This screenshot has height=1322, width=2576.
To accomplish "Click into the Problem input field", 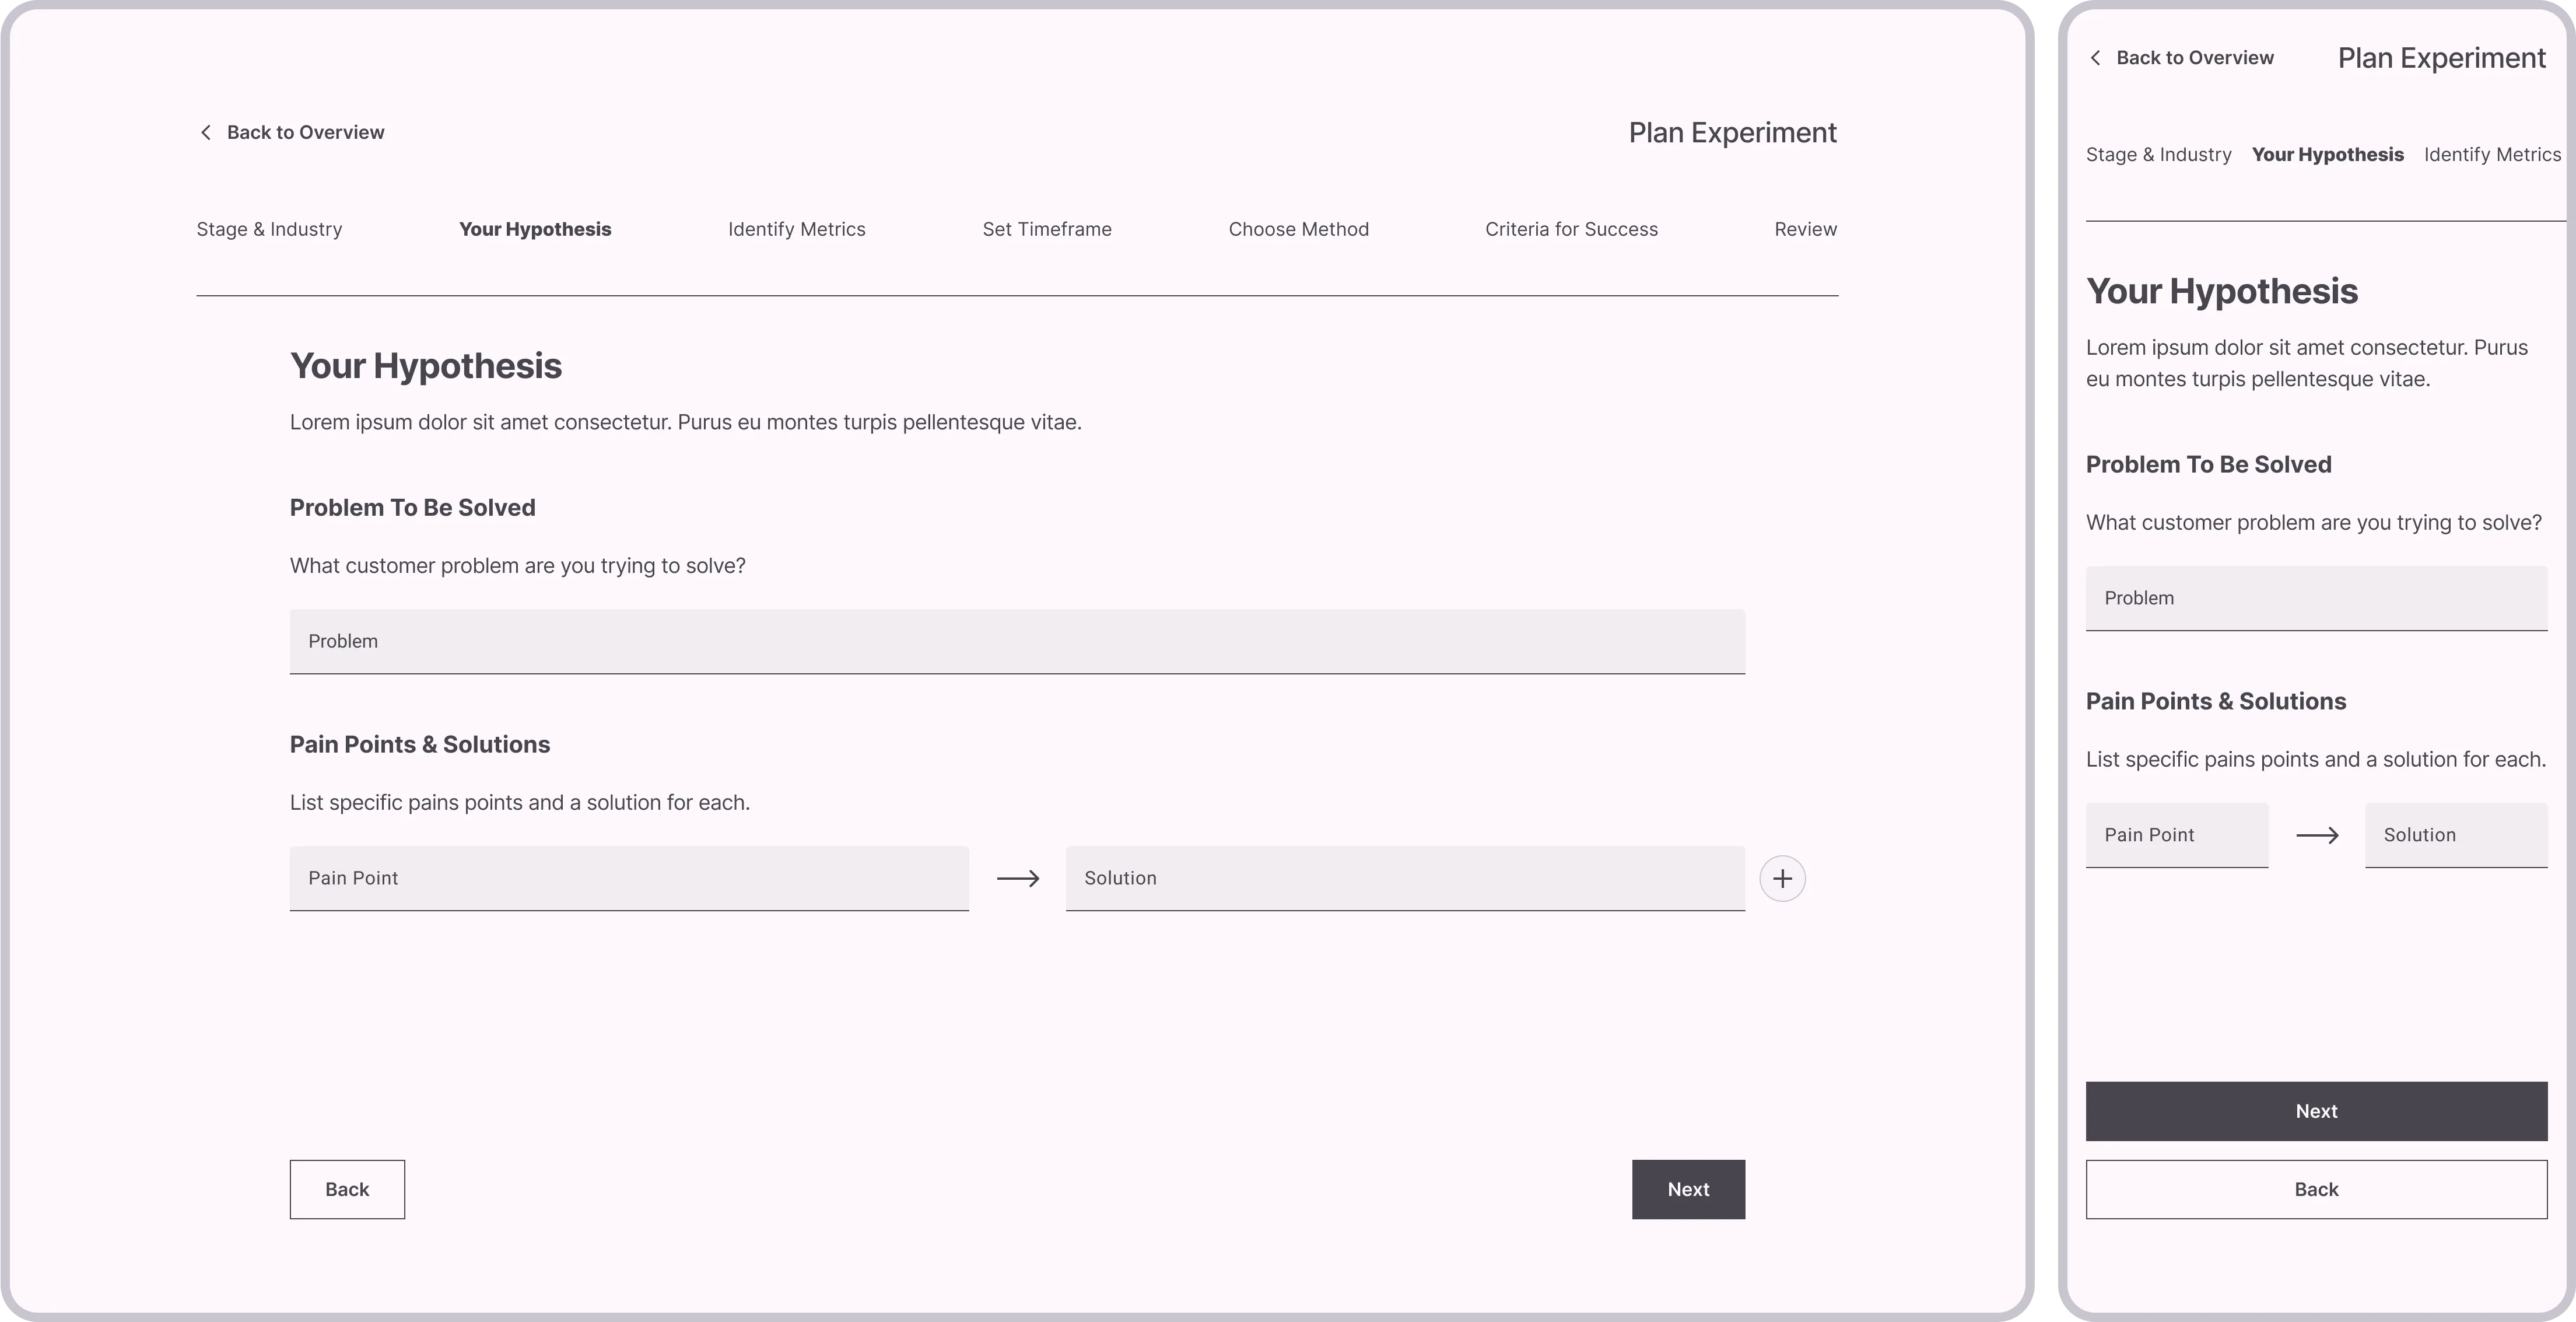I will click(1016, 641).
